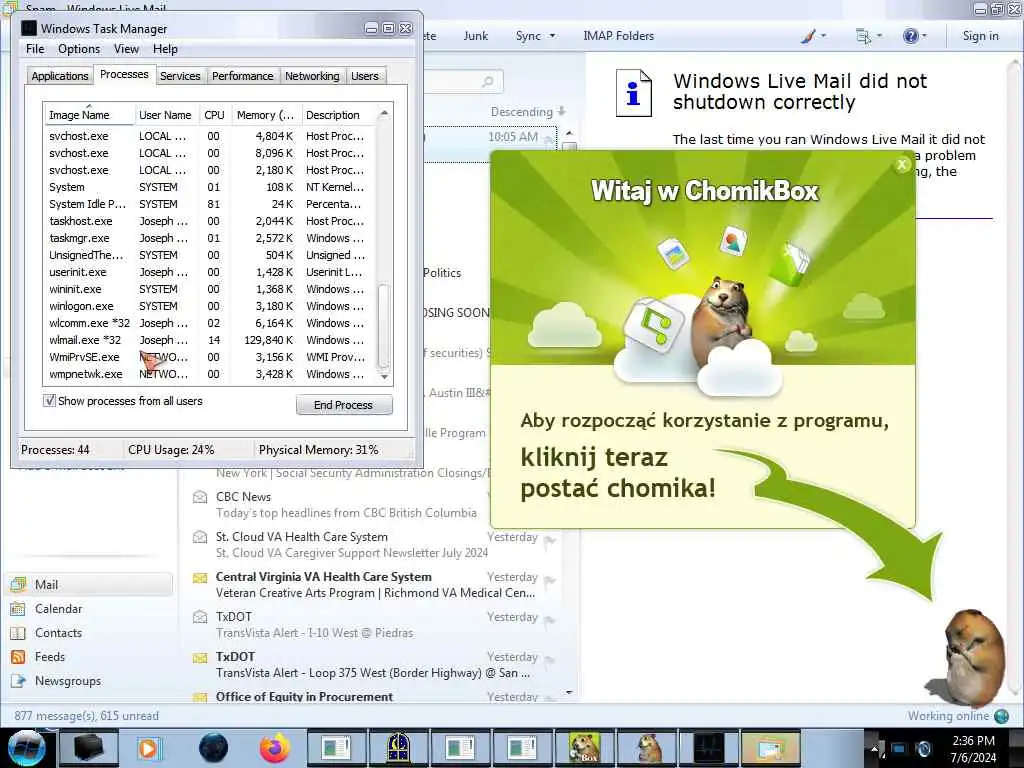This screenshot has width=1024, height=768.
Task: Click the envelope icon beside CBC News
Action: pos(200,497)
